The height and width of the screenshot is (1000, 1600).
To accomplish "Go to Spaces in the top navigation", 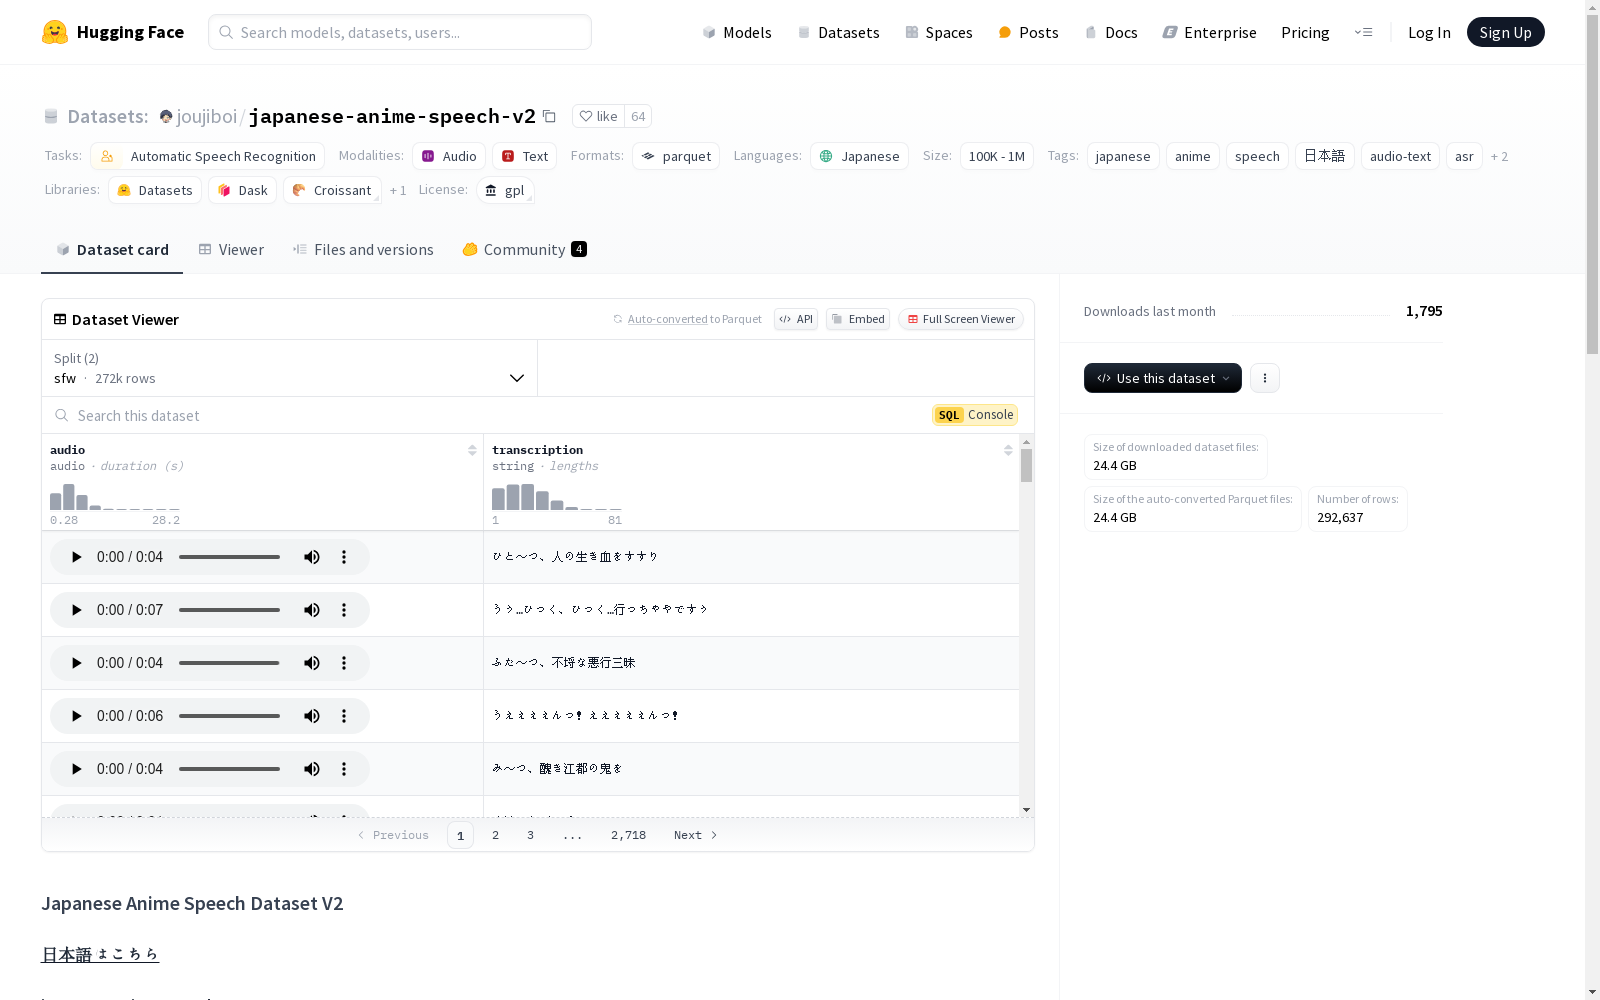I will click(x=939, y=32).
